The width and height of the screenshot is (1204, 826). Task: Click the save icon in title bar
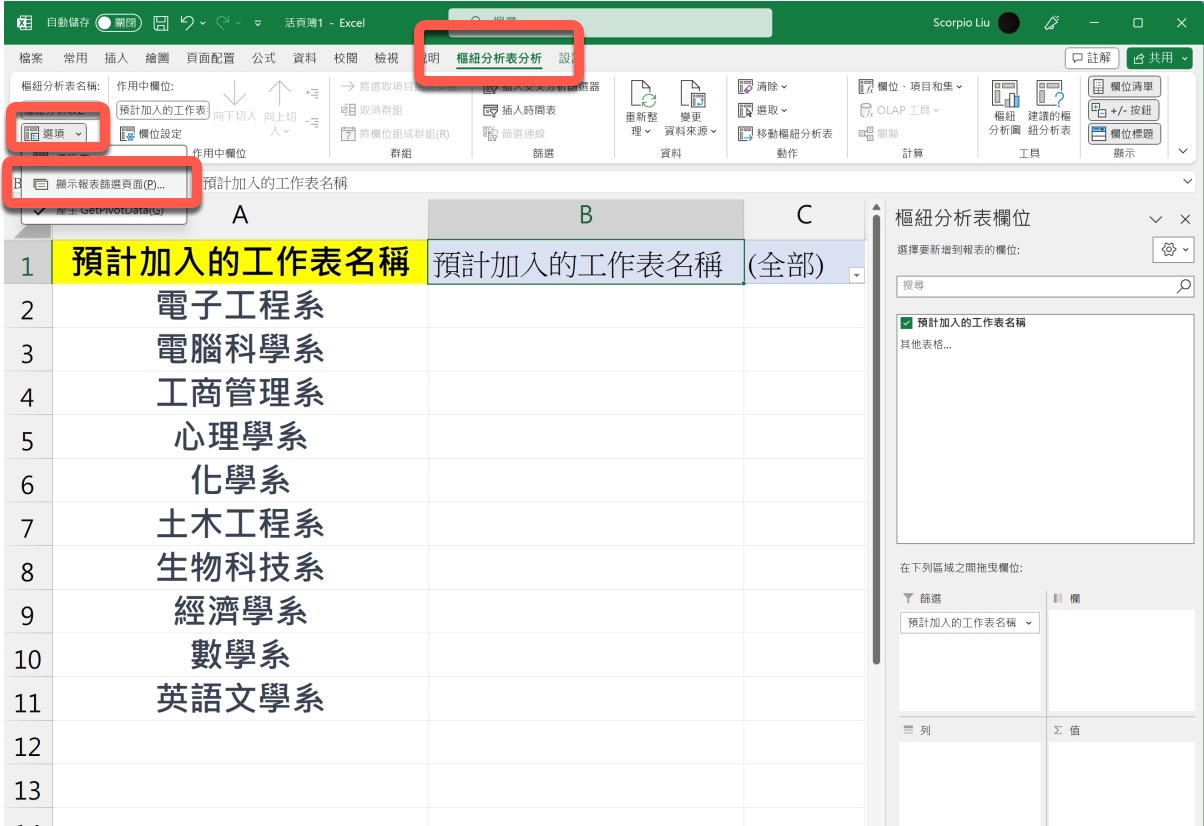(160, 22)
